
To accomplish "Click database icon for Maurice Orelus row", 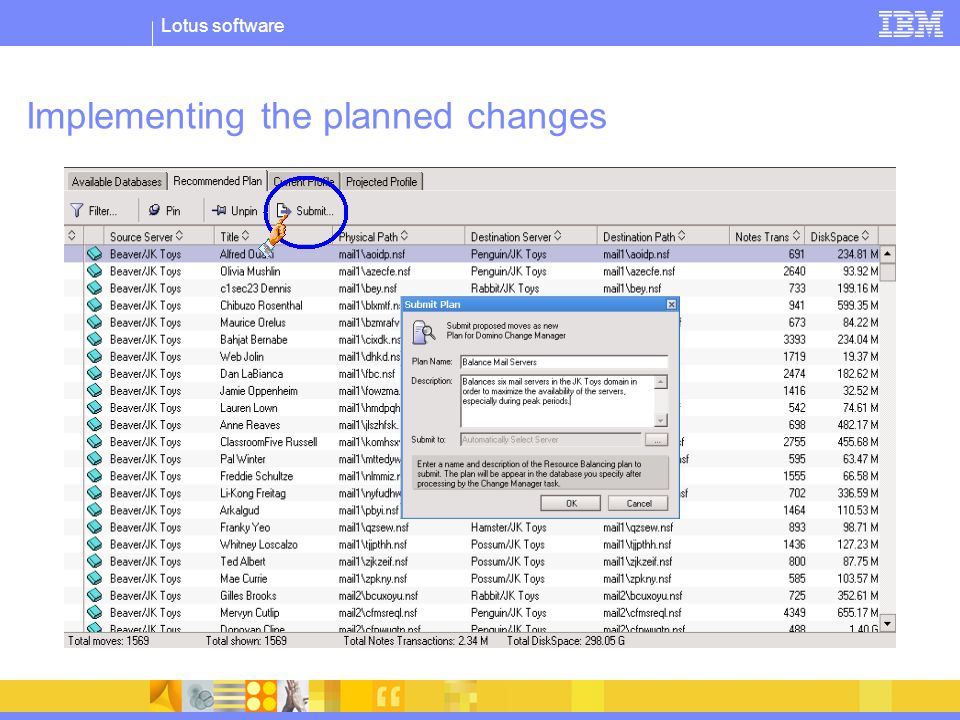I will tap(94, 322).
